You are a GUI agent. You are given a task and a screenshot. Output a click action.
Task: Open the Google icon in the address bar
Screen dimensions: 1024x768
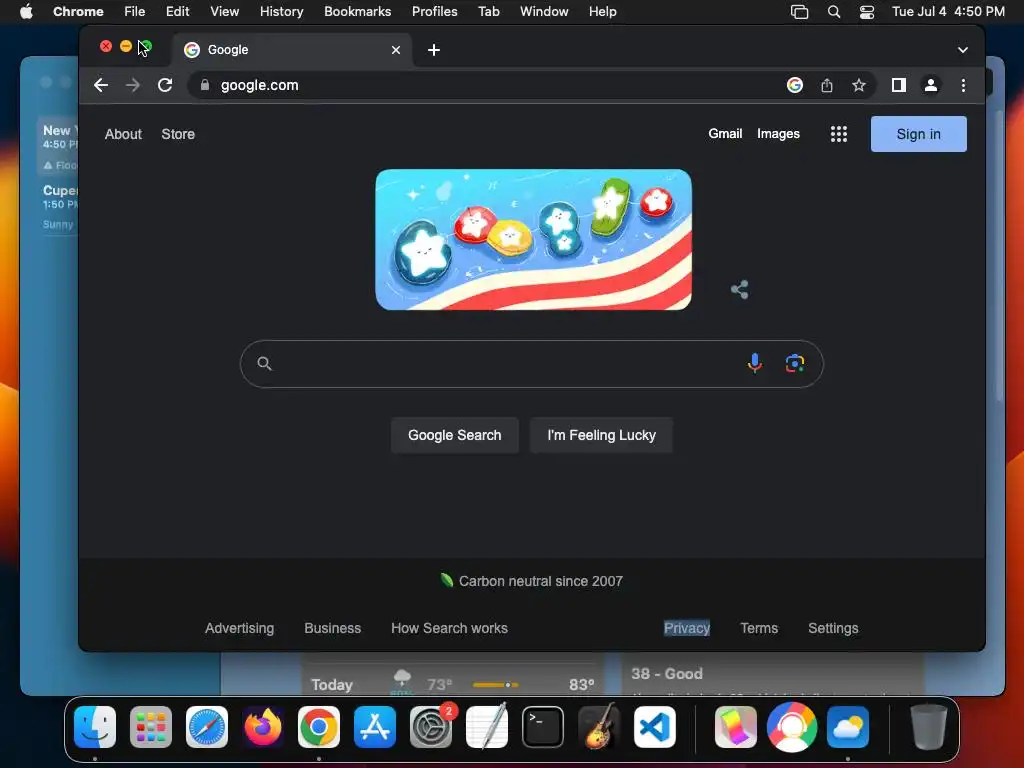(x=795, y=85)
